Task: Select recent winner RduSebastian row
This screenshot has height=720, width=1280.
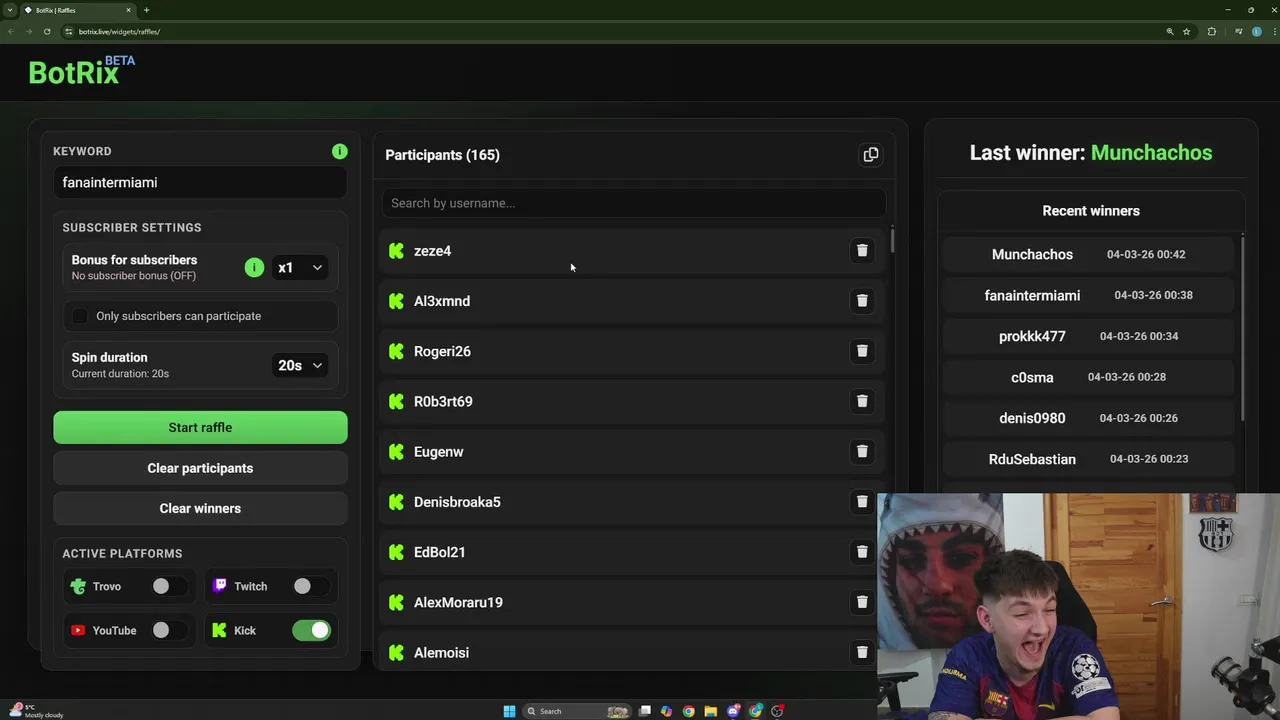Action: pyautogui.click(x=1089, y=459)
